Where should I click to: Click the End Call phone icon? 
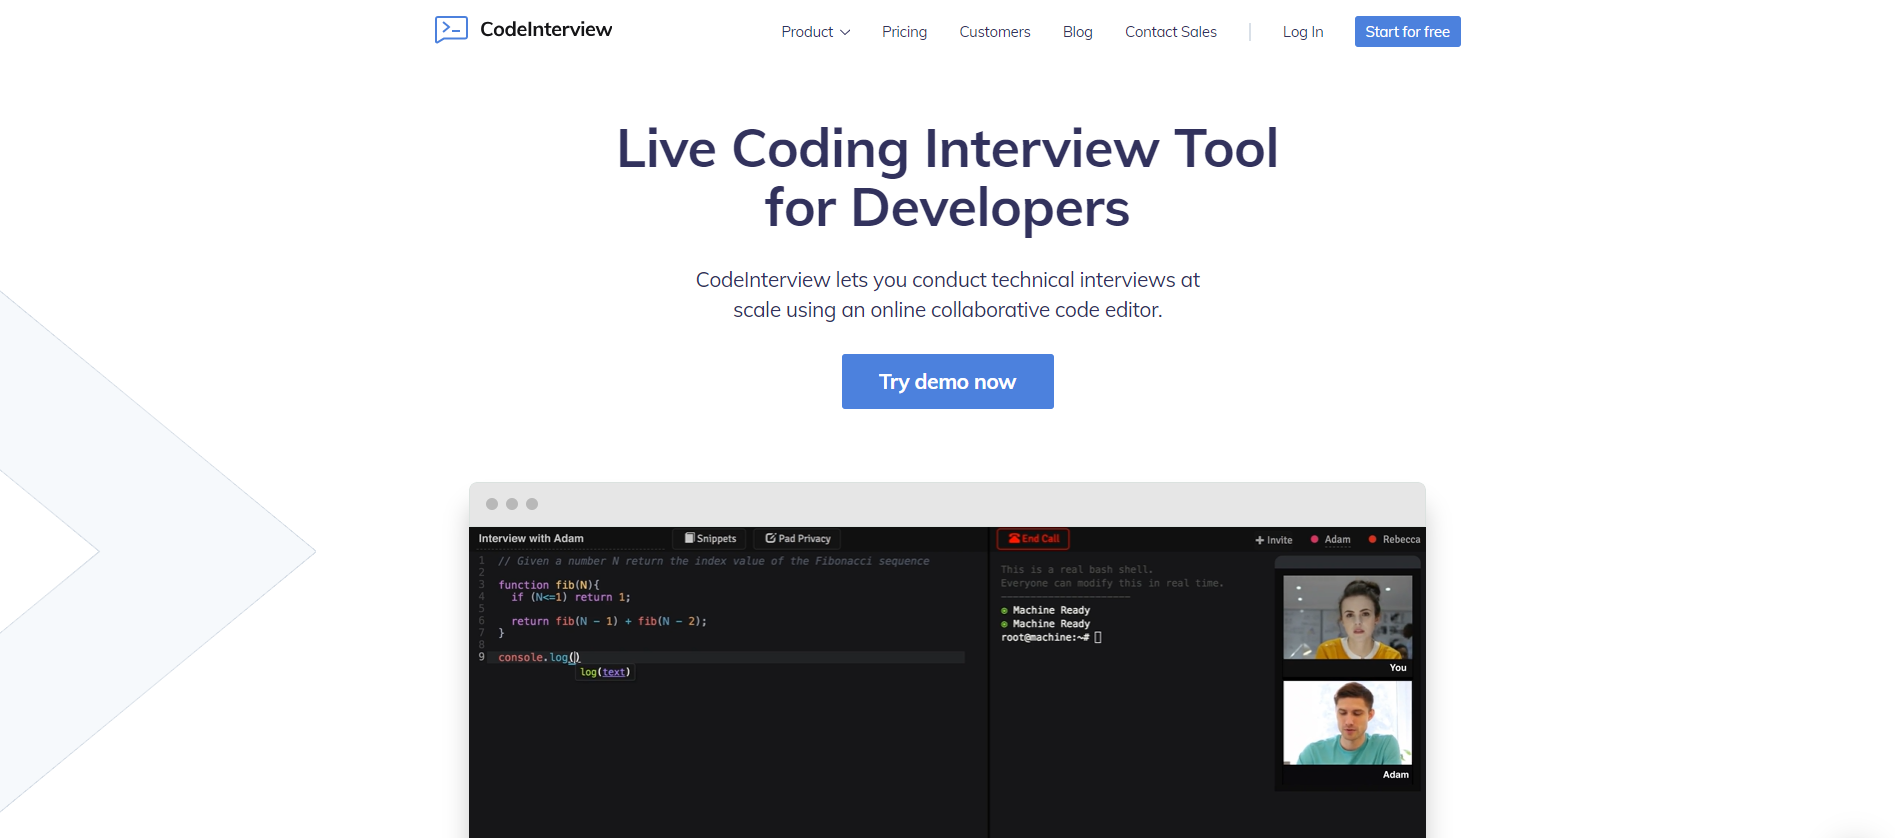click(1014, 539)
